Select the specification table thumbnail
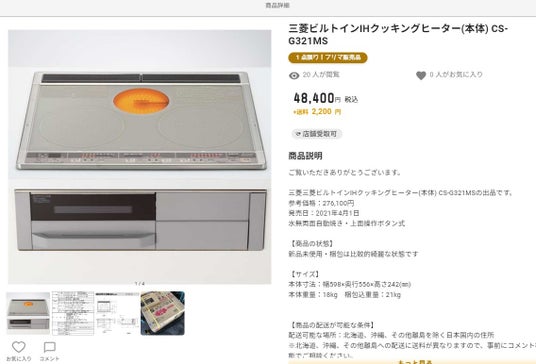This screenshot has width=536, height=364. (x=73, y=313)
